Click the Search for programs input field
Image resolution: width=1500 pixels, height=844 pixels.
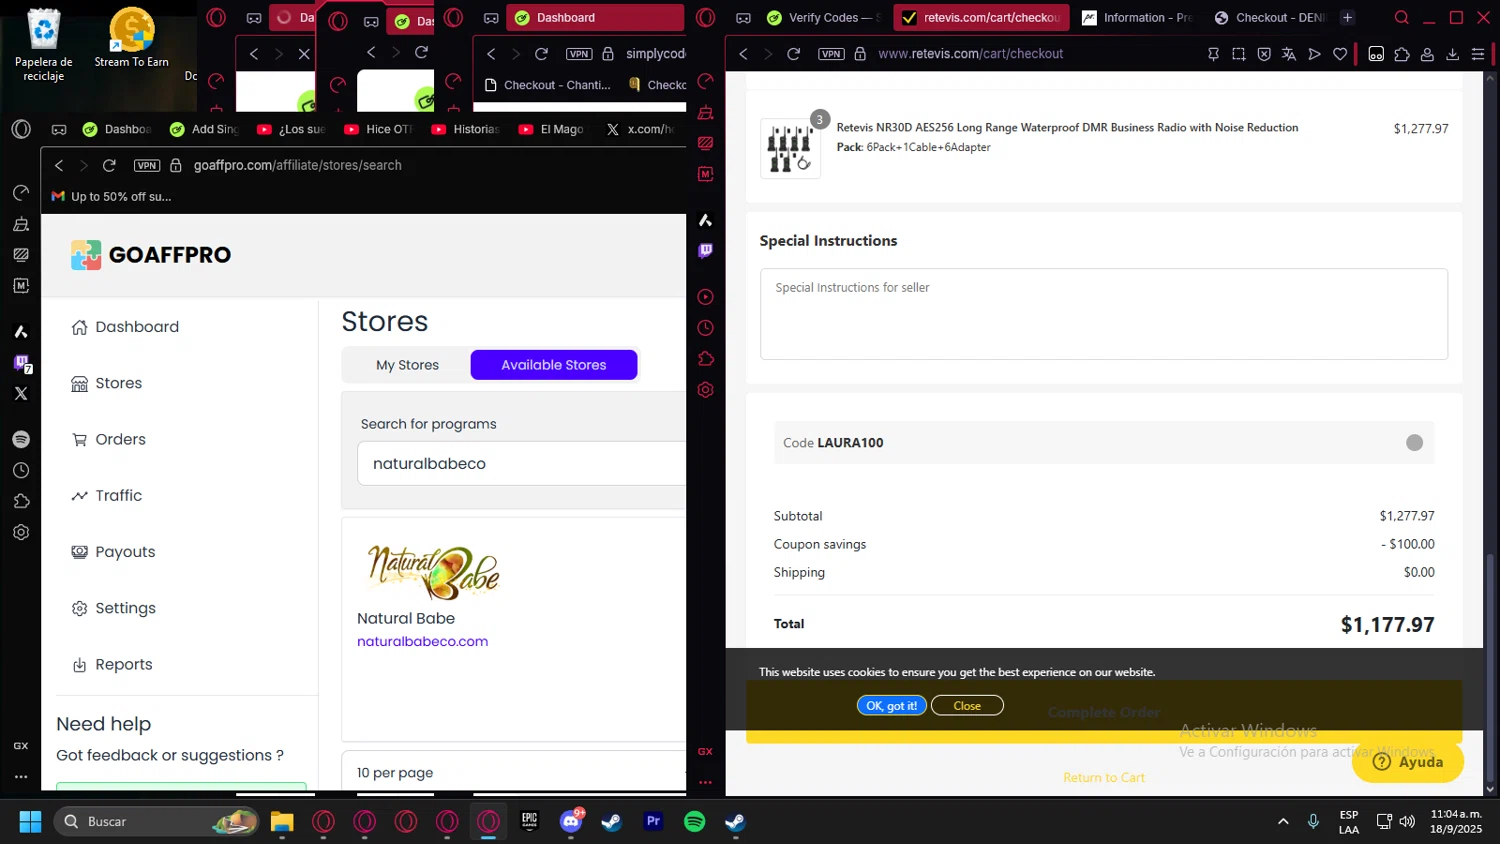[x=522, y=463]
